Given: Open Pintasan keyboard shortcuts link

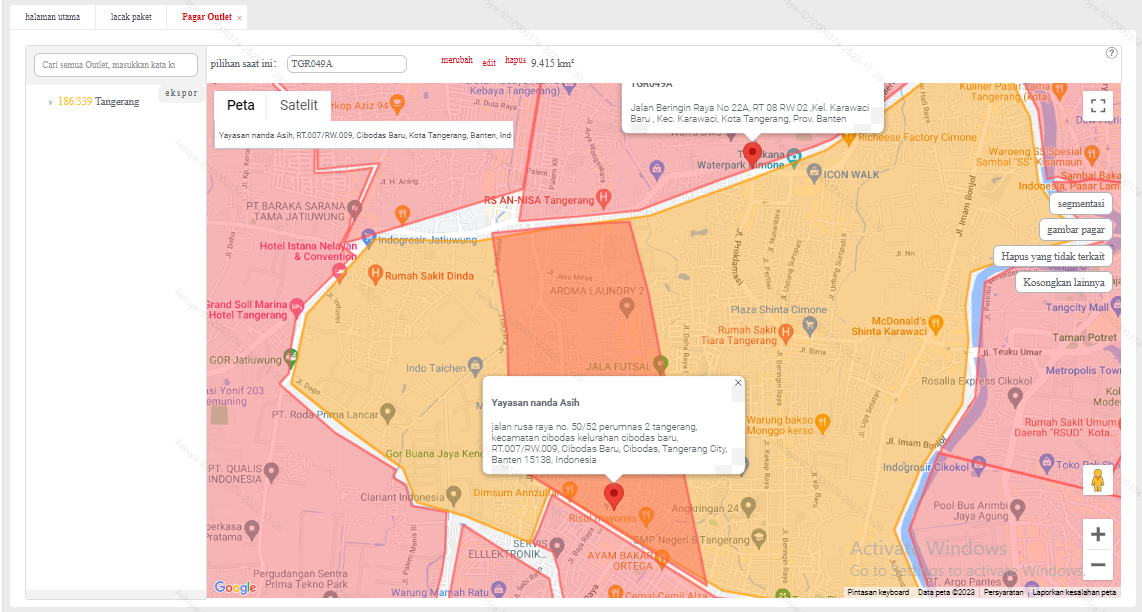Looking at the screenshot, I should point(878,592).
